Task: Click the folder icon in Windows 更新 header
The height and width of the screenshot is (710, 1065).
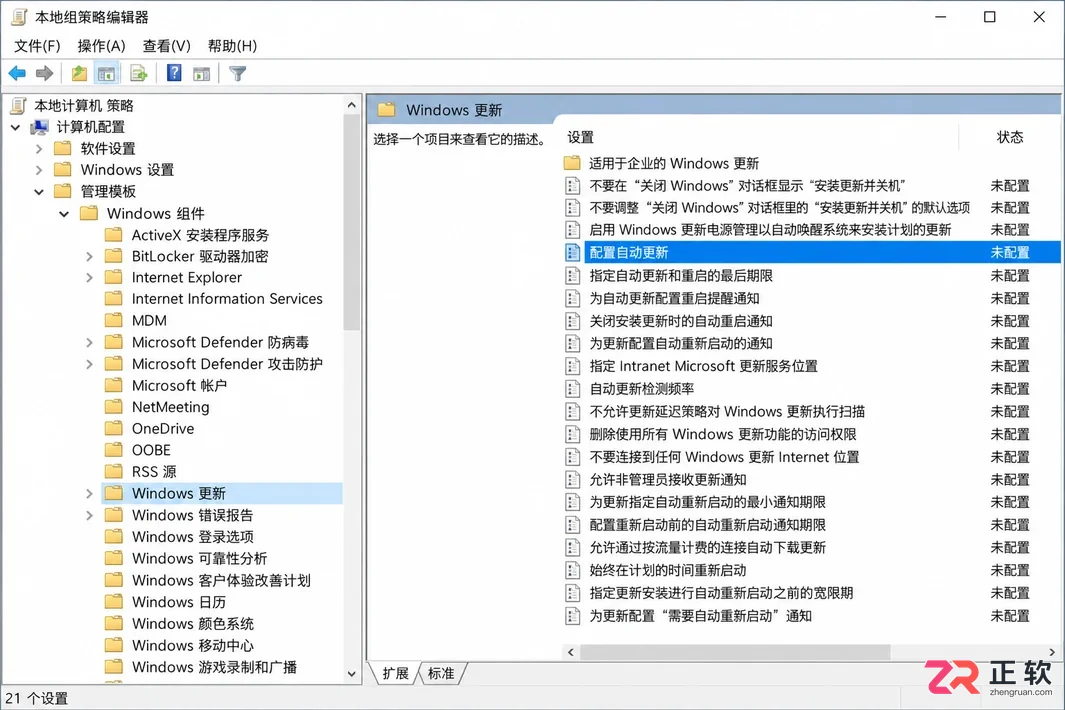Action: point(386,109)
